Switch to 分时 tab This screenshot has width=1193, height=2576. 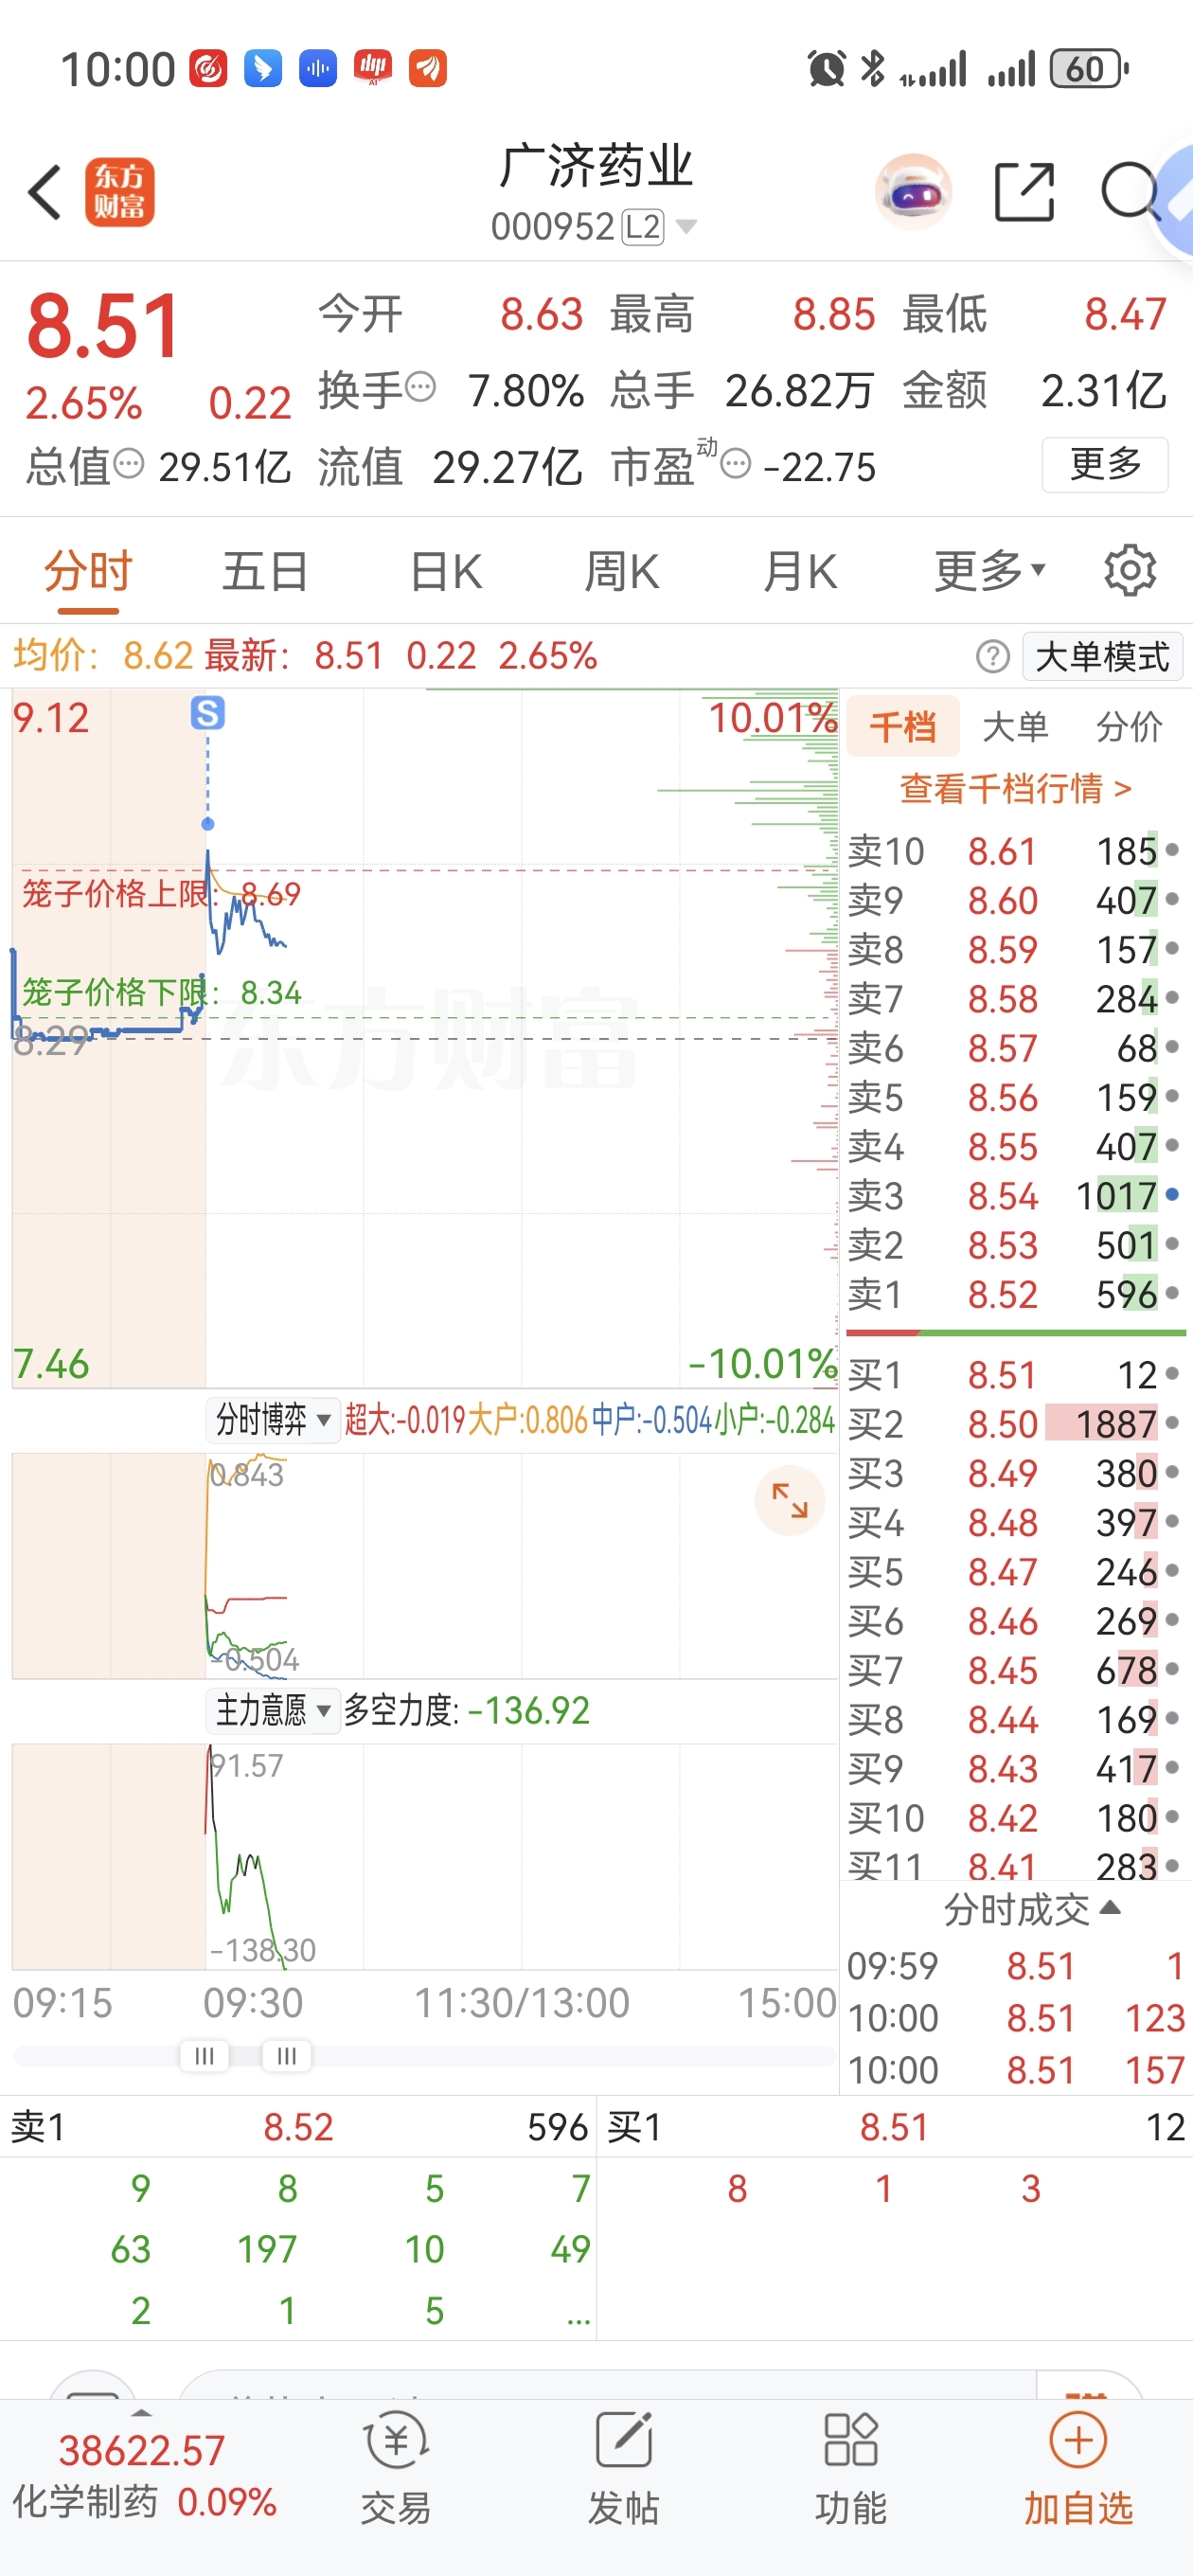[88, 571]
